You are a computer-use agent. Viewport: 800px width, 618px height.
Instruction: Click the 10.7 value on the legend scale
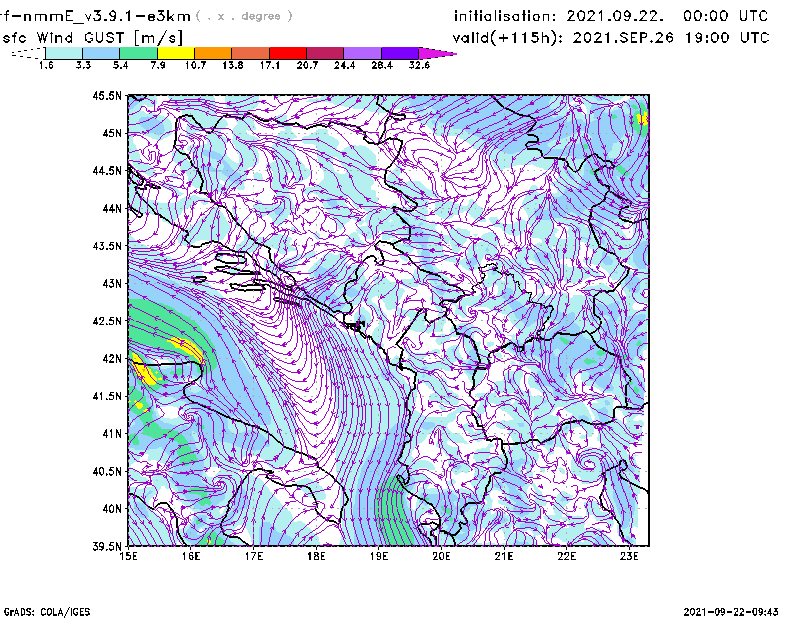point(196,65)
